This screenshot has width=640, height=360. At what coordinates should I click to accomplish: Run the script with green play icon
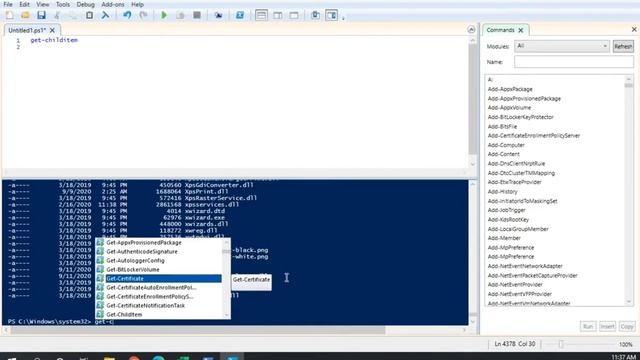tap(164, 16)
